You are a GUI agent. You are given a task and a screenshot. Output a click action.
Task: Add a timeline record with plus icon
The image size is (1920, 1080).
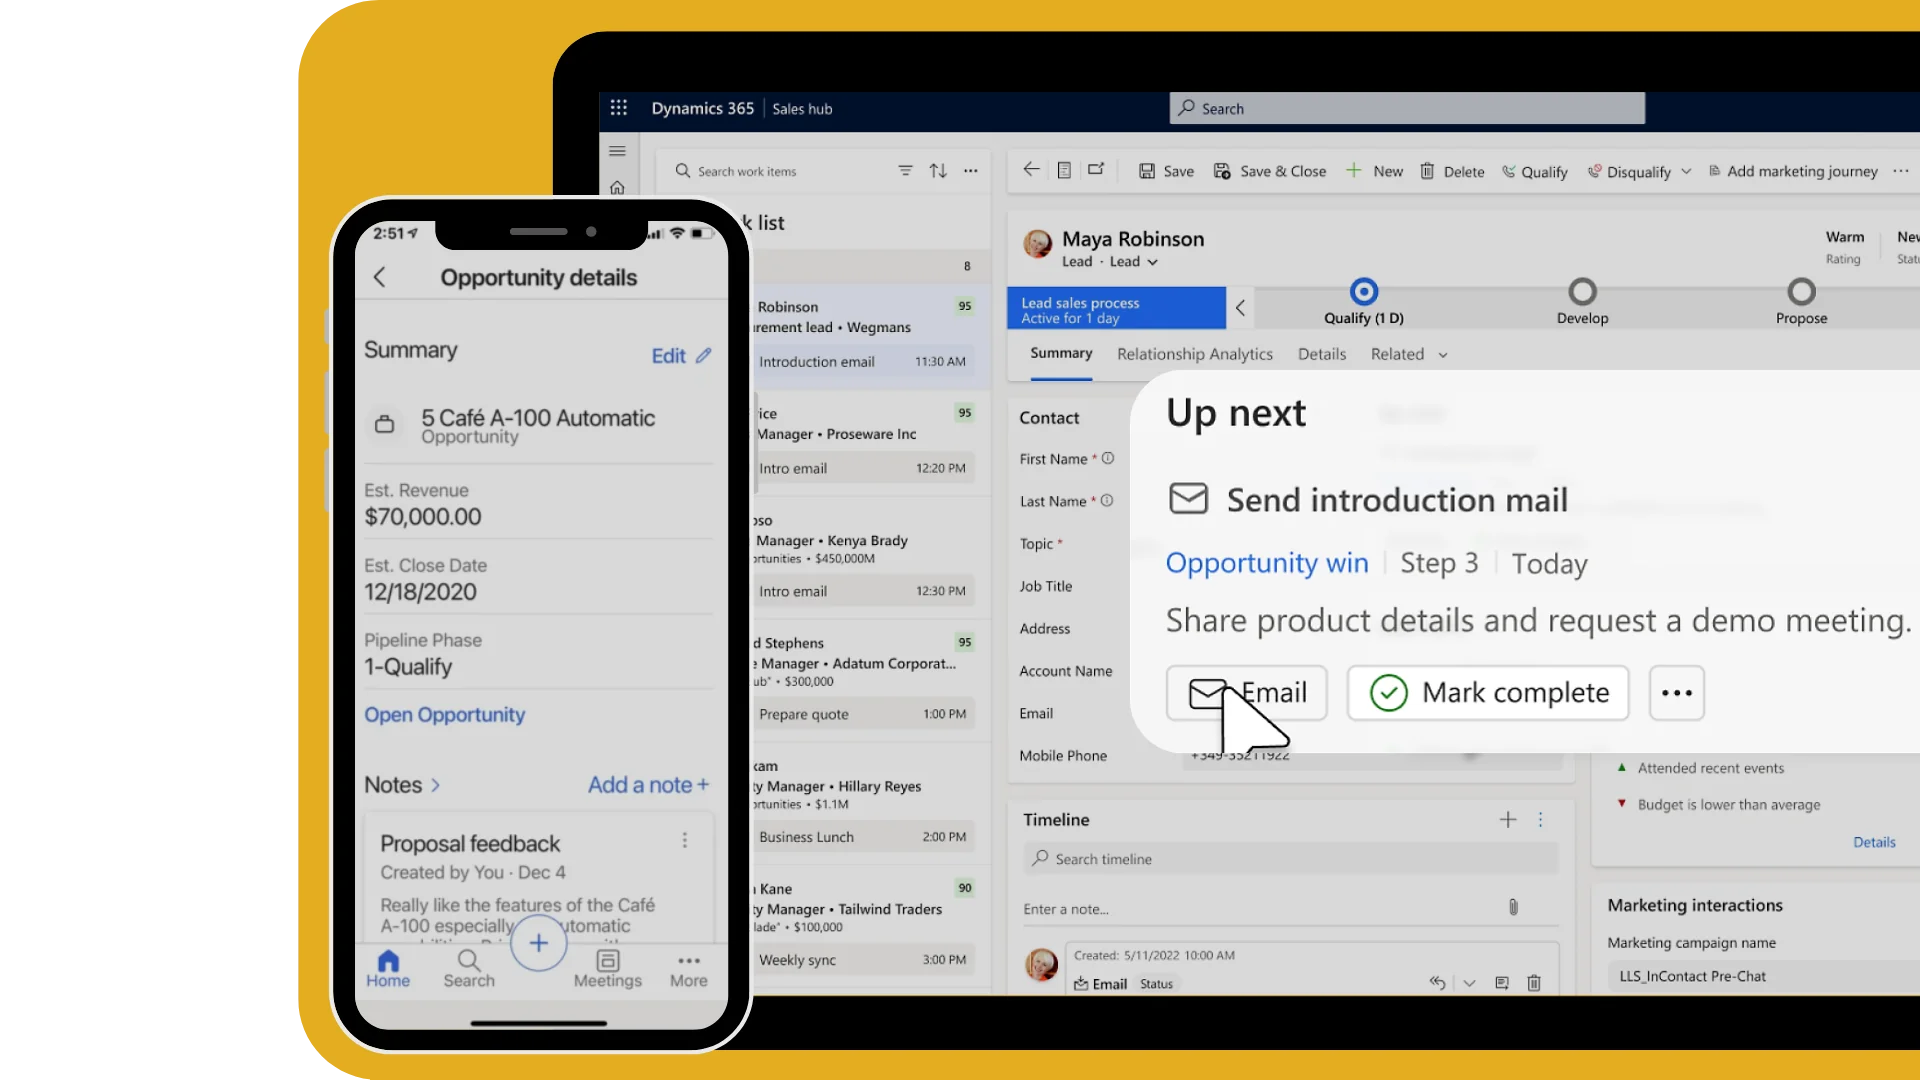[1508, 820]
